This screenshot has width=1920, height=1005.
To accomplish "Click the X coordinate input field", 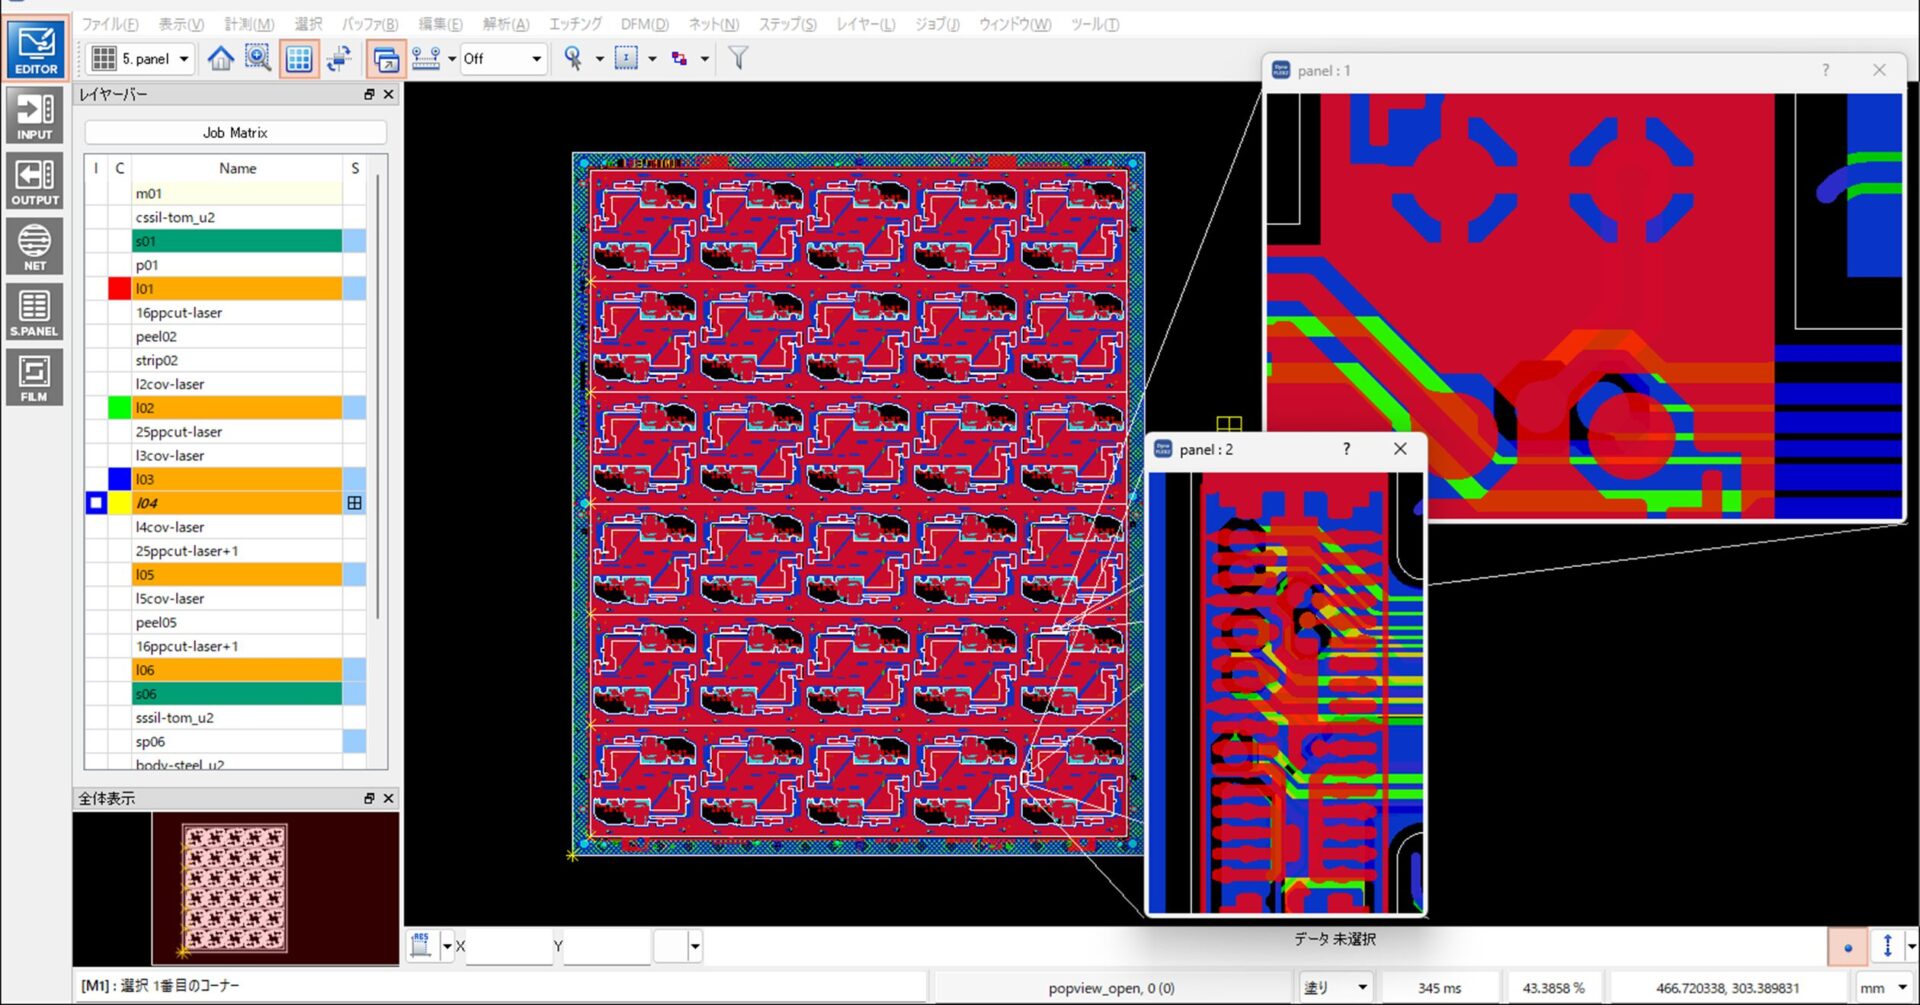I will coord(508,946).
